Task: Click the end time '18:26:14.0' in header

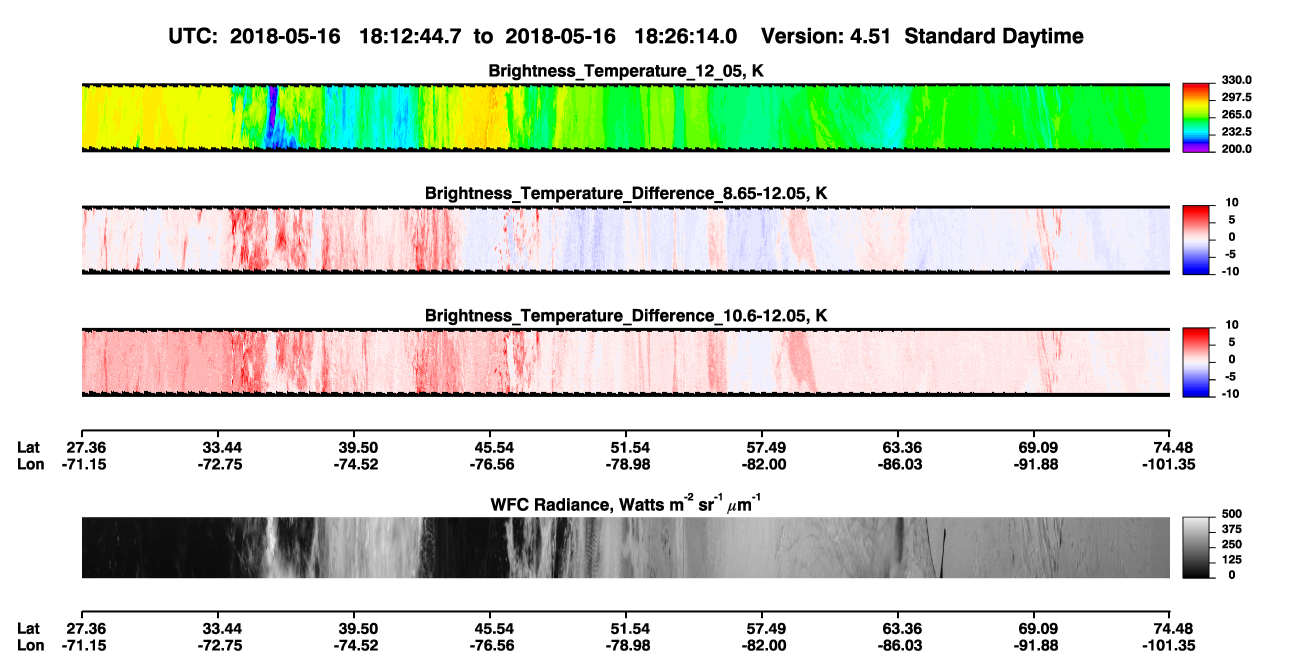Action: (x=686, y=36)
